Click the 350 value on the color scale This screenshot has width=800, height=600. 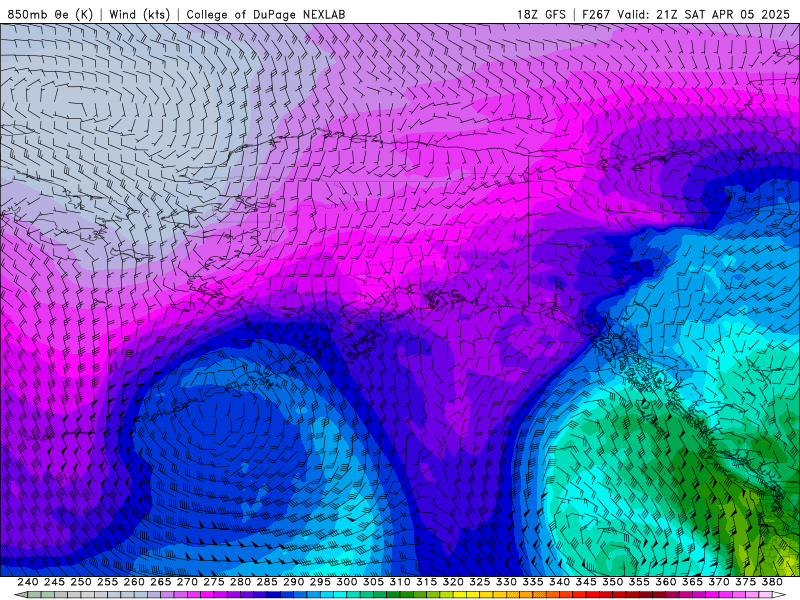(x=612, y=582)
